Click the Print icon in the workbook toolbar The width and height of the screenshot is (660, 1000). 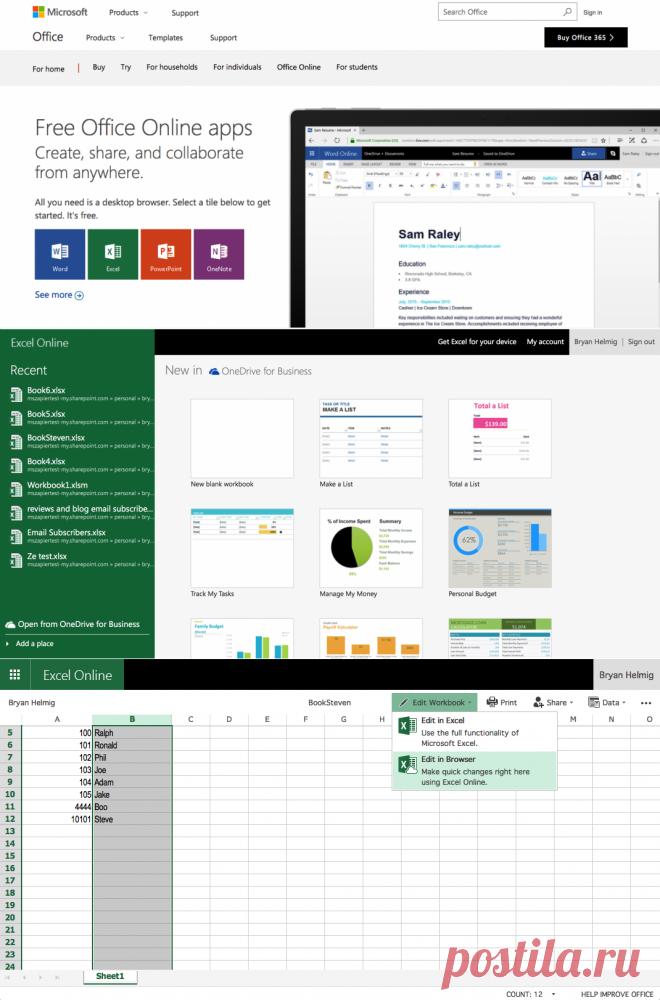[x=492, y=702]
